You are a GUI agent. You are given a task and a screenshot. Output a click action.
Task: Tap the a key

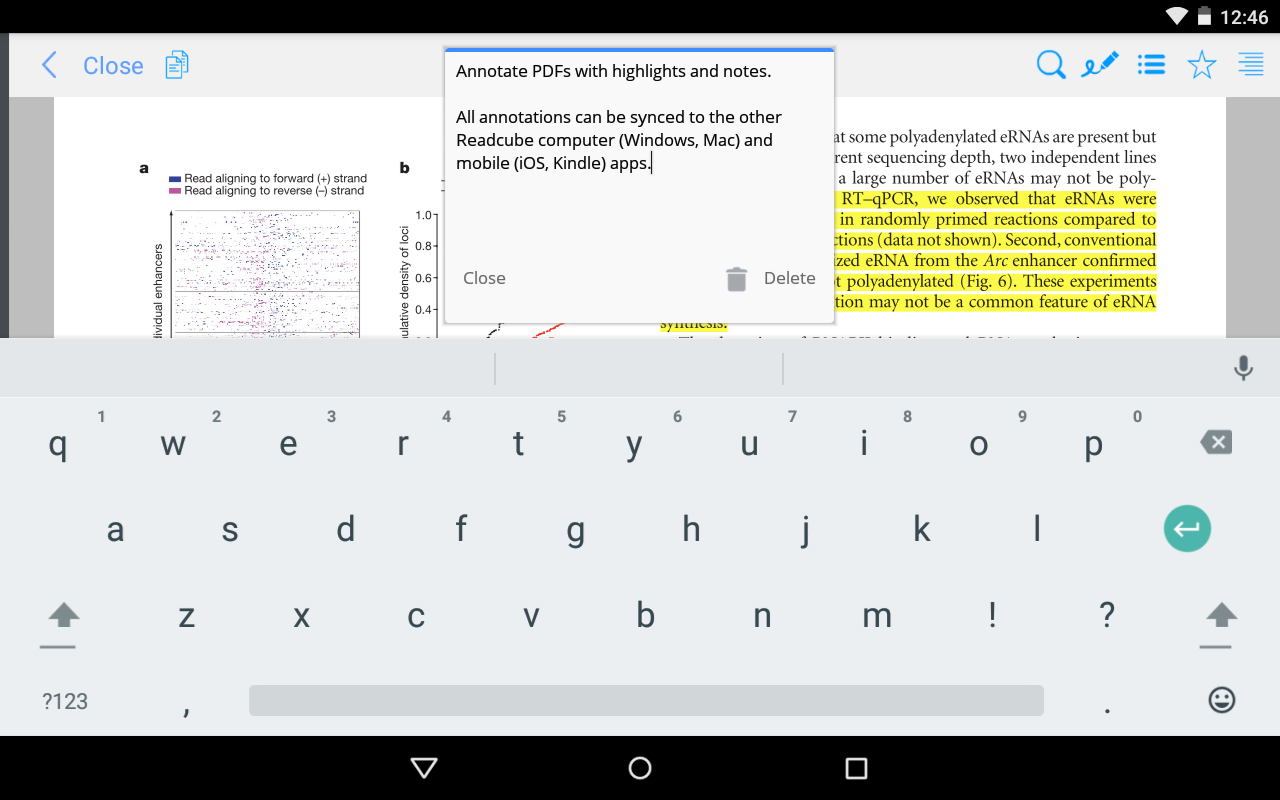(x=115, y=529)
